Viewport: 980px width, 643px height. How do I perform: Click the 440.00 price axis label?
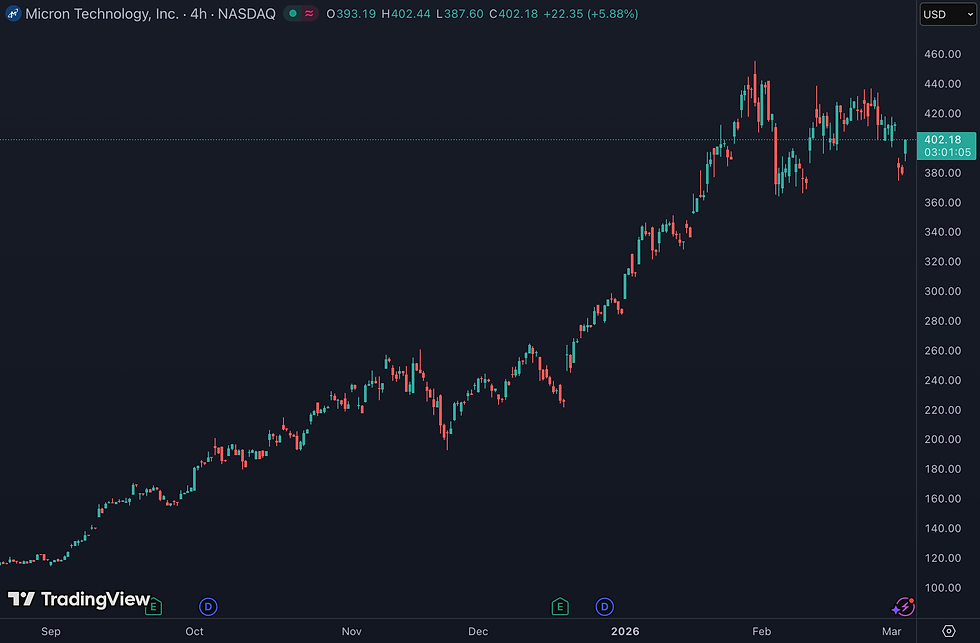[x=942, y=84]
